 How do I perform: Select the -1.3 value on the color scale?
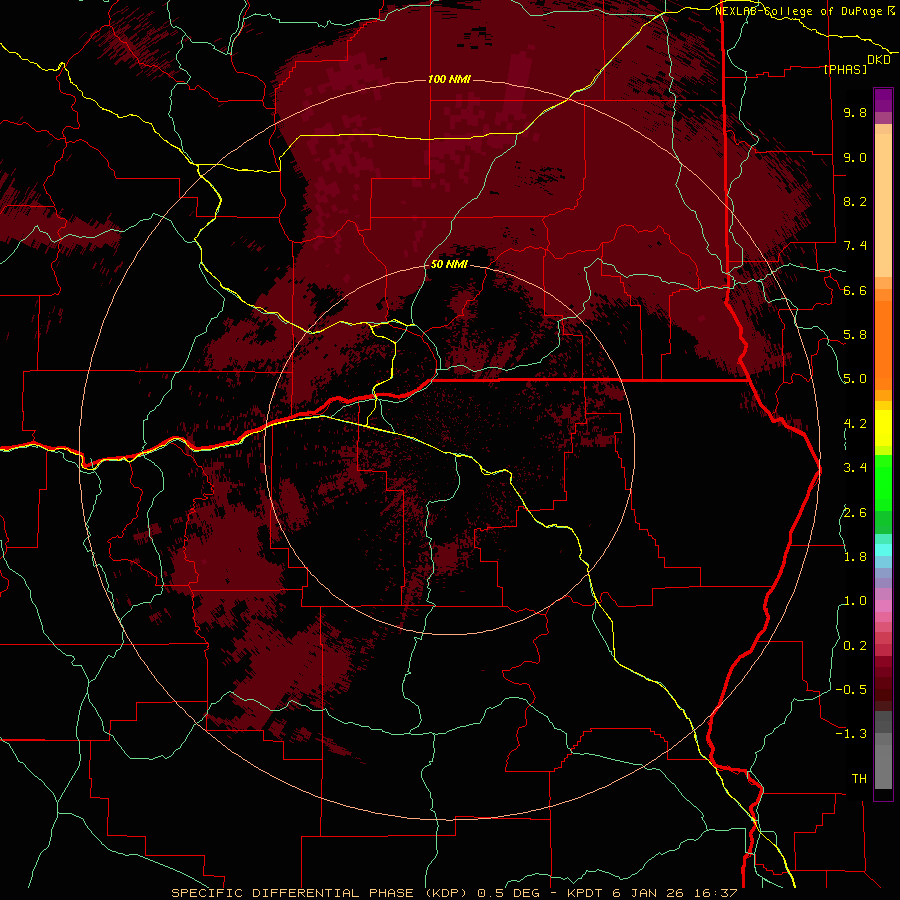[851, 734]
